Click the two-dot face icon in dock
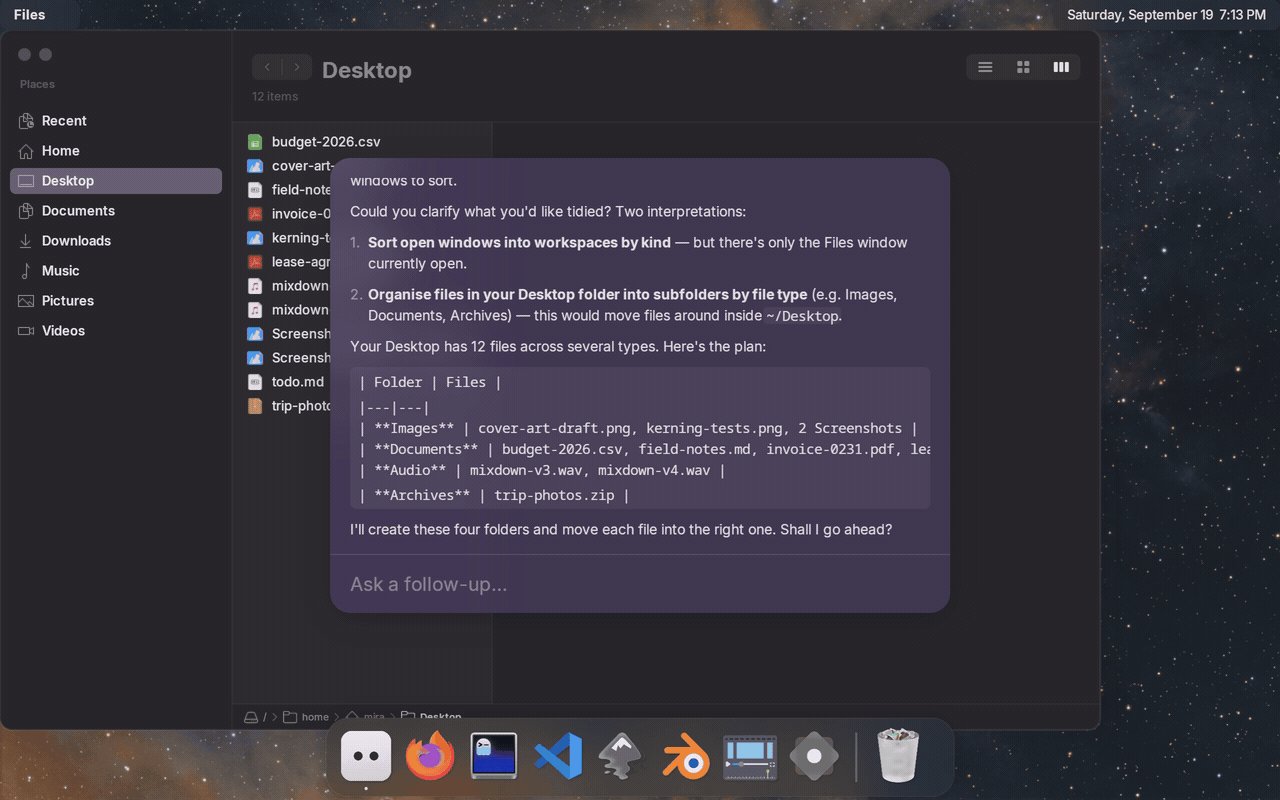Screen dimensions: 1280x800 (x=366, y=756)
